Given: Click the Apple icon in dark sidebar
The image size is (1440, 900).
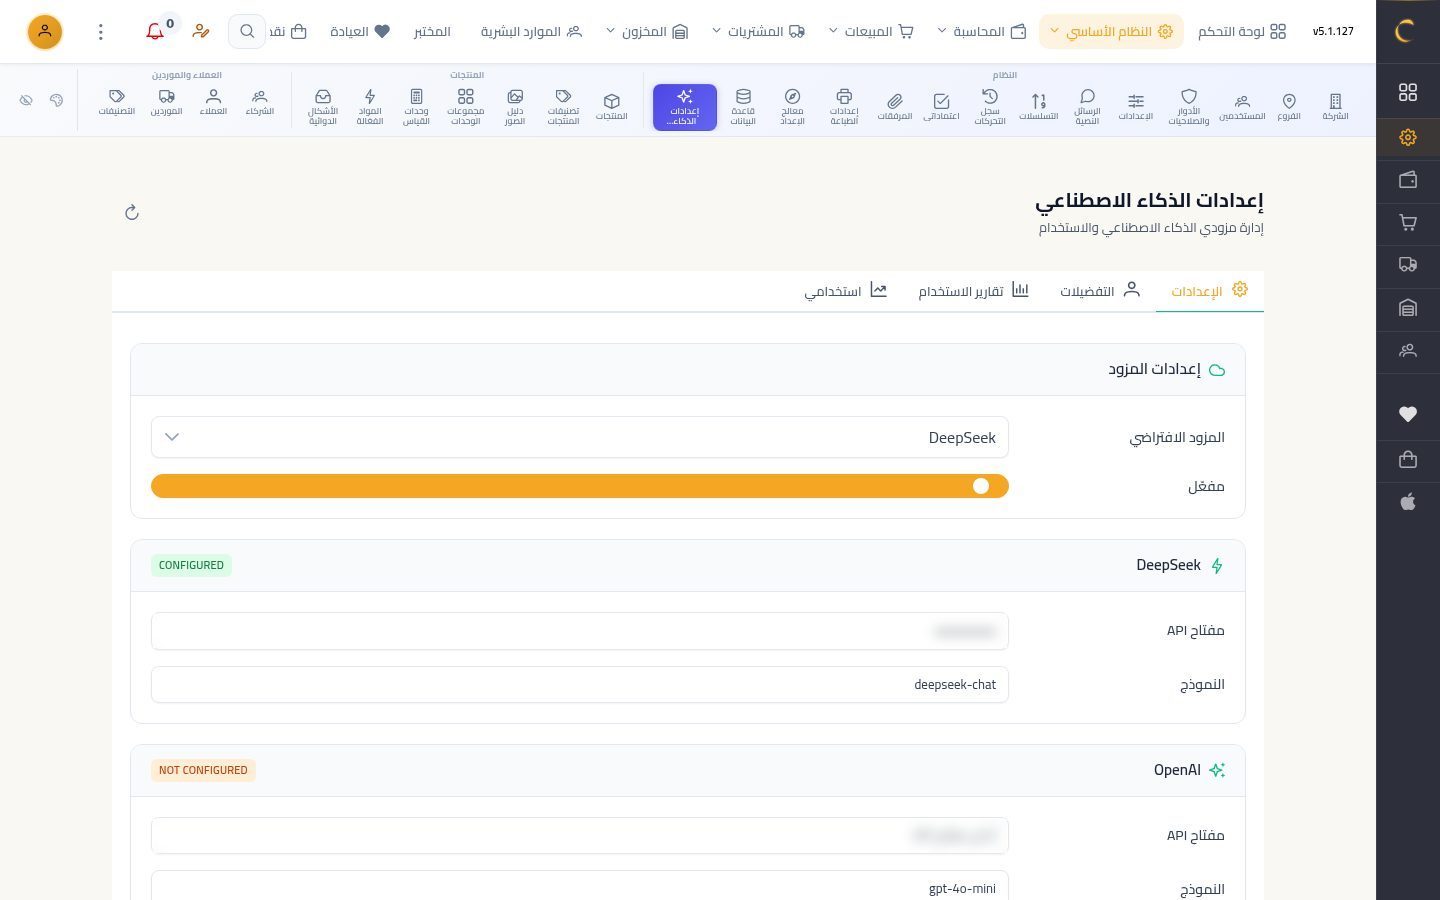Looking at the screenshot, I should pyautogui.click(x=1408, y=502).
